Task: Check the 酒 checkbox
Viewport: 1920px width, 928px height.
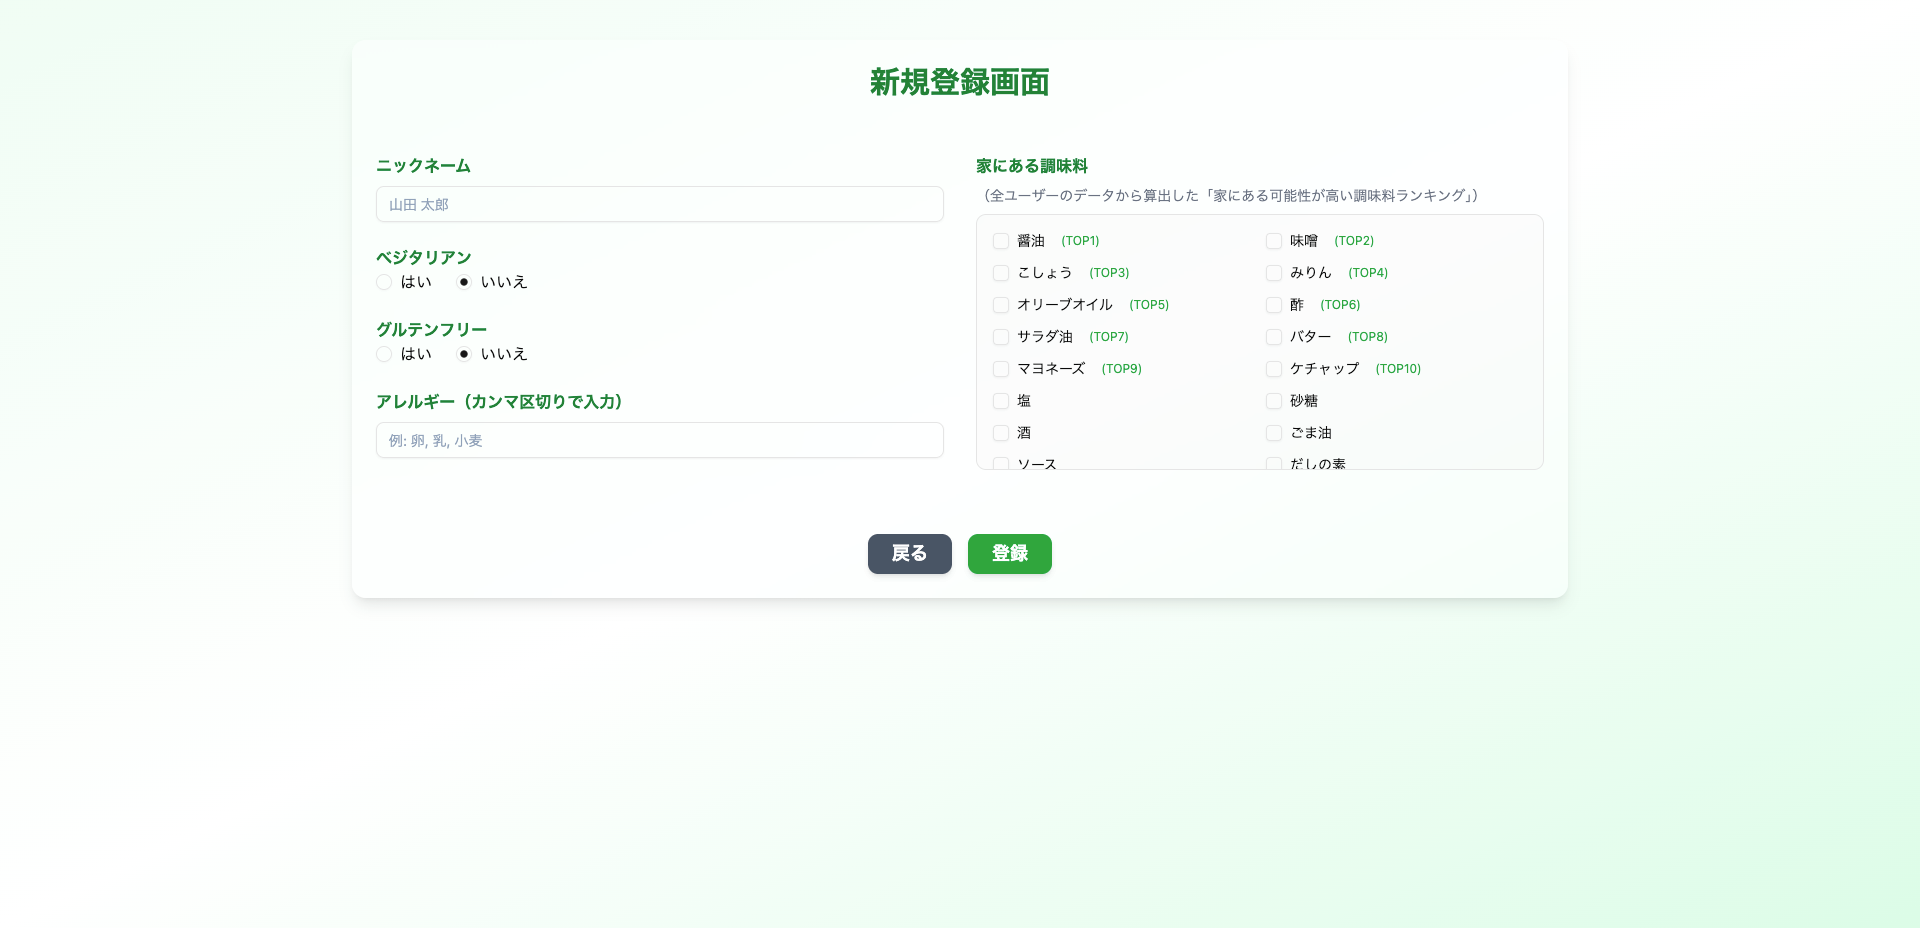Action: coord(1001,433)
